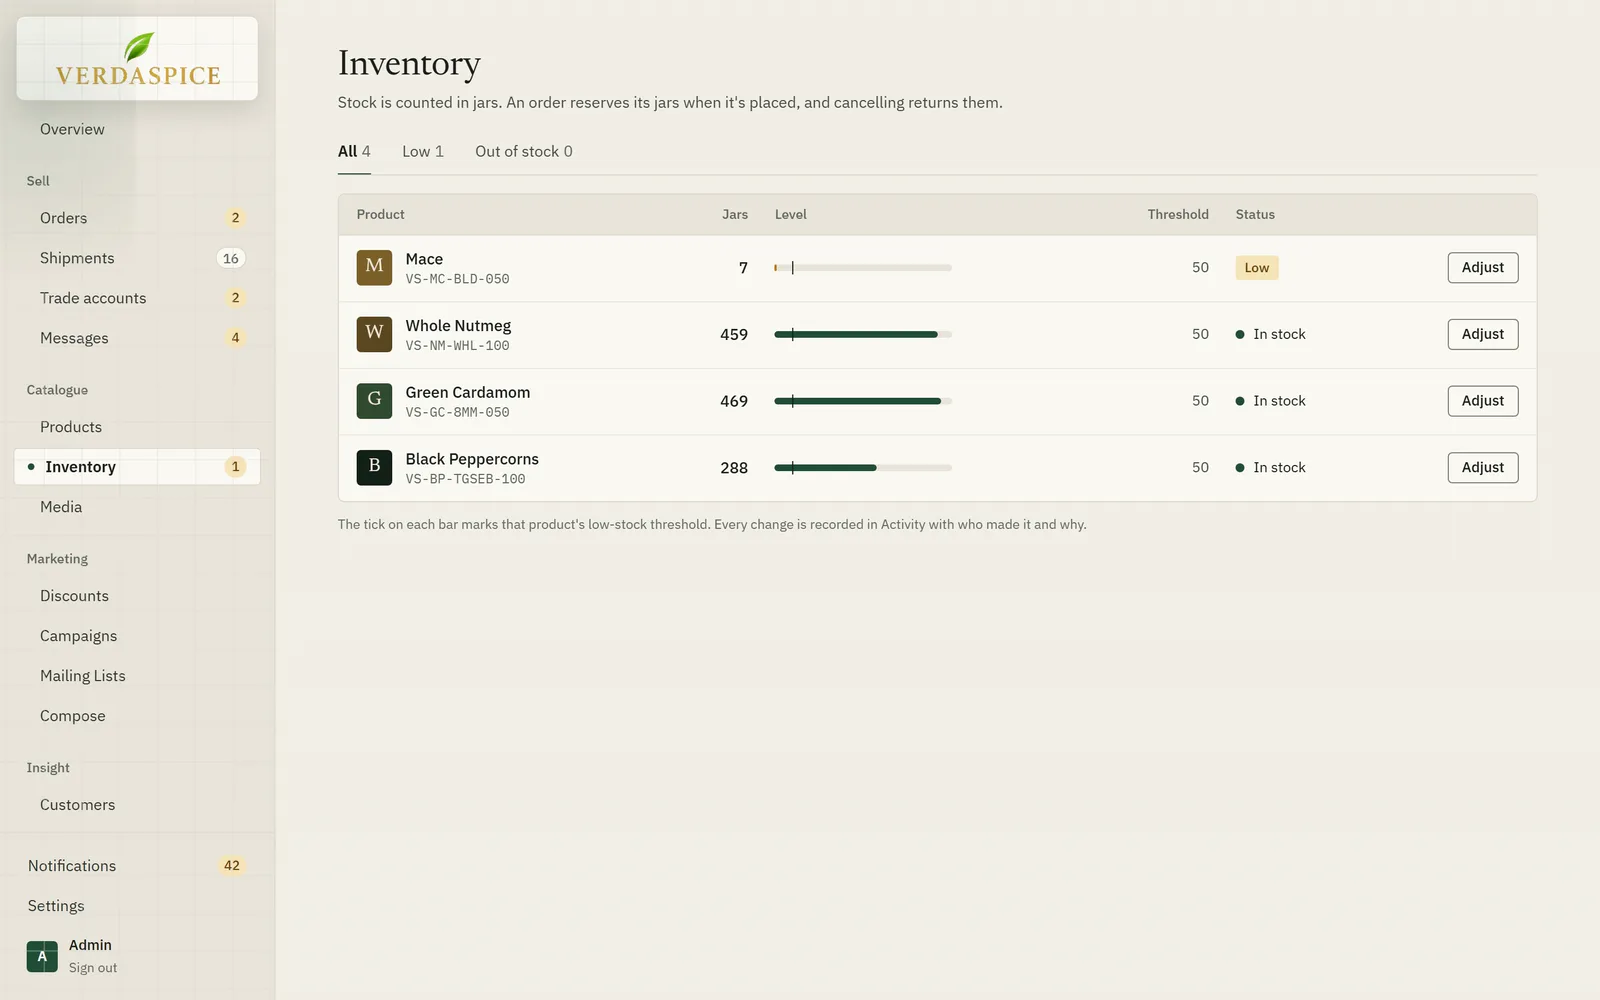Image resolution: width=1600 pixels, height=1000 pixels.
Task: Click the Mace stock level bar
Action: [863, 268]
